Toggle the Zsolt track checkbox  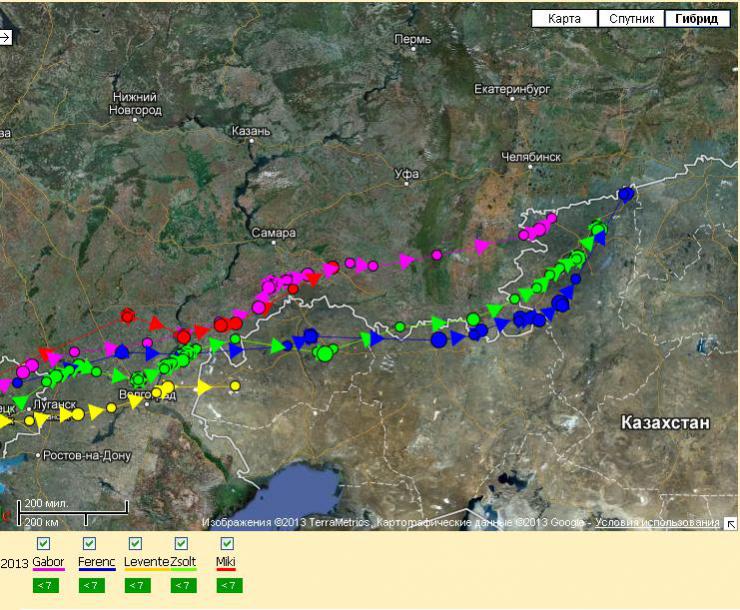(181, 544)
